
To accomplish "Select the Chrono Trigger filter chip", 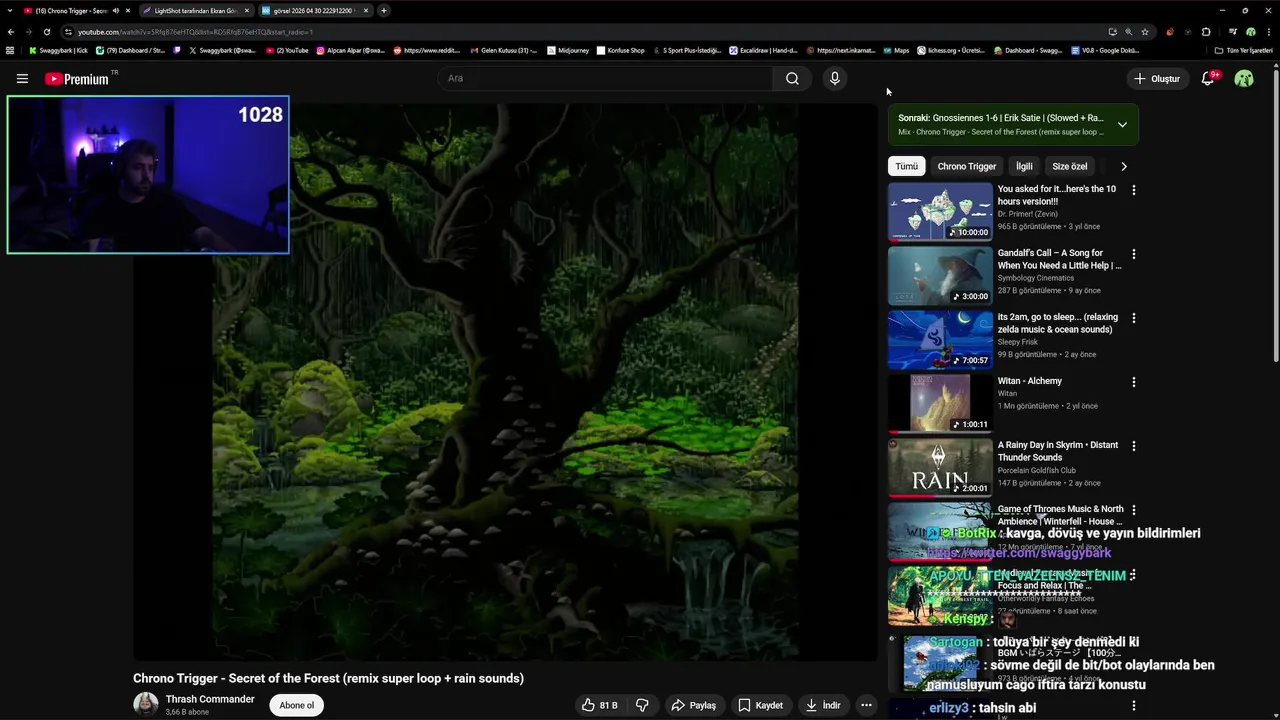I will 967,166.
